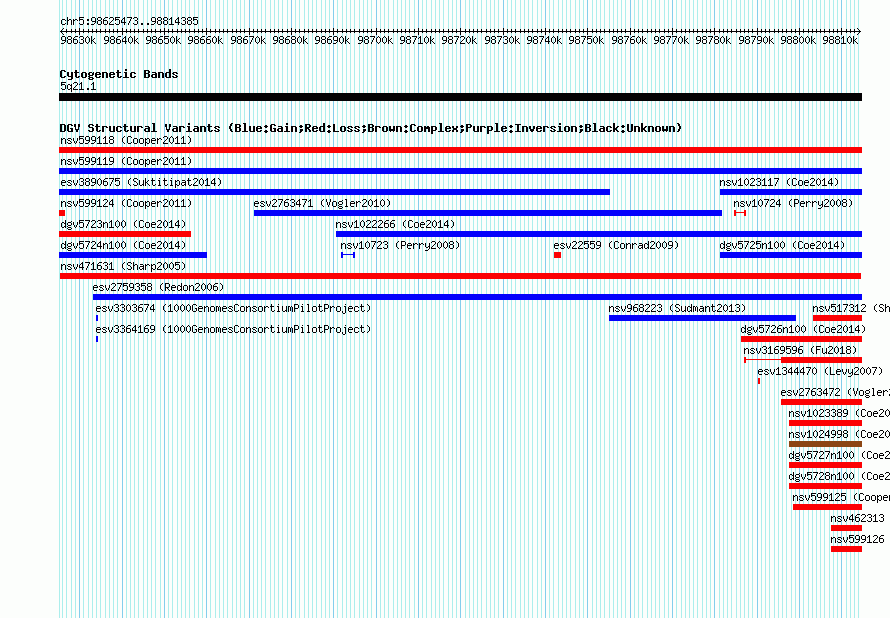Open nsv599125 variant label

point(841,497)
